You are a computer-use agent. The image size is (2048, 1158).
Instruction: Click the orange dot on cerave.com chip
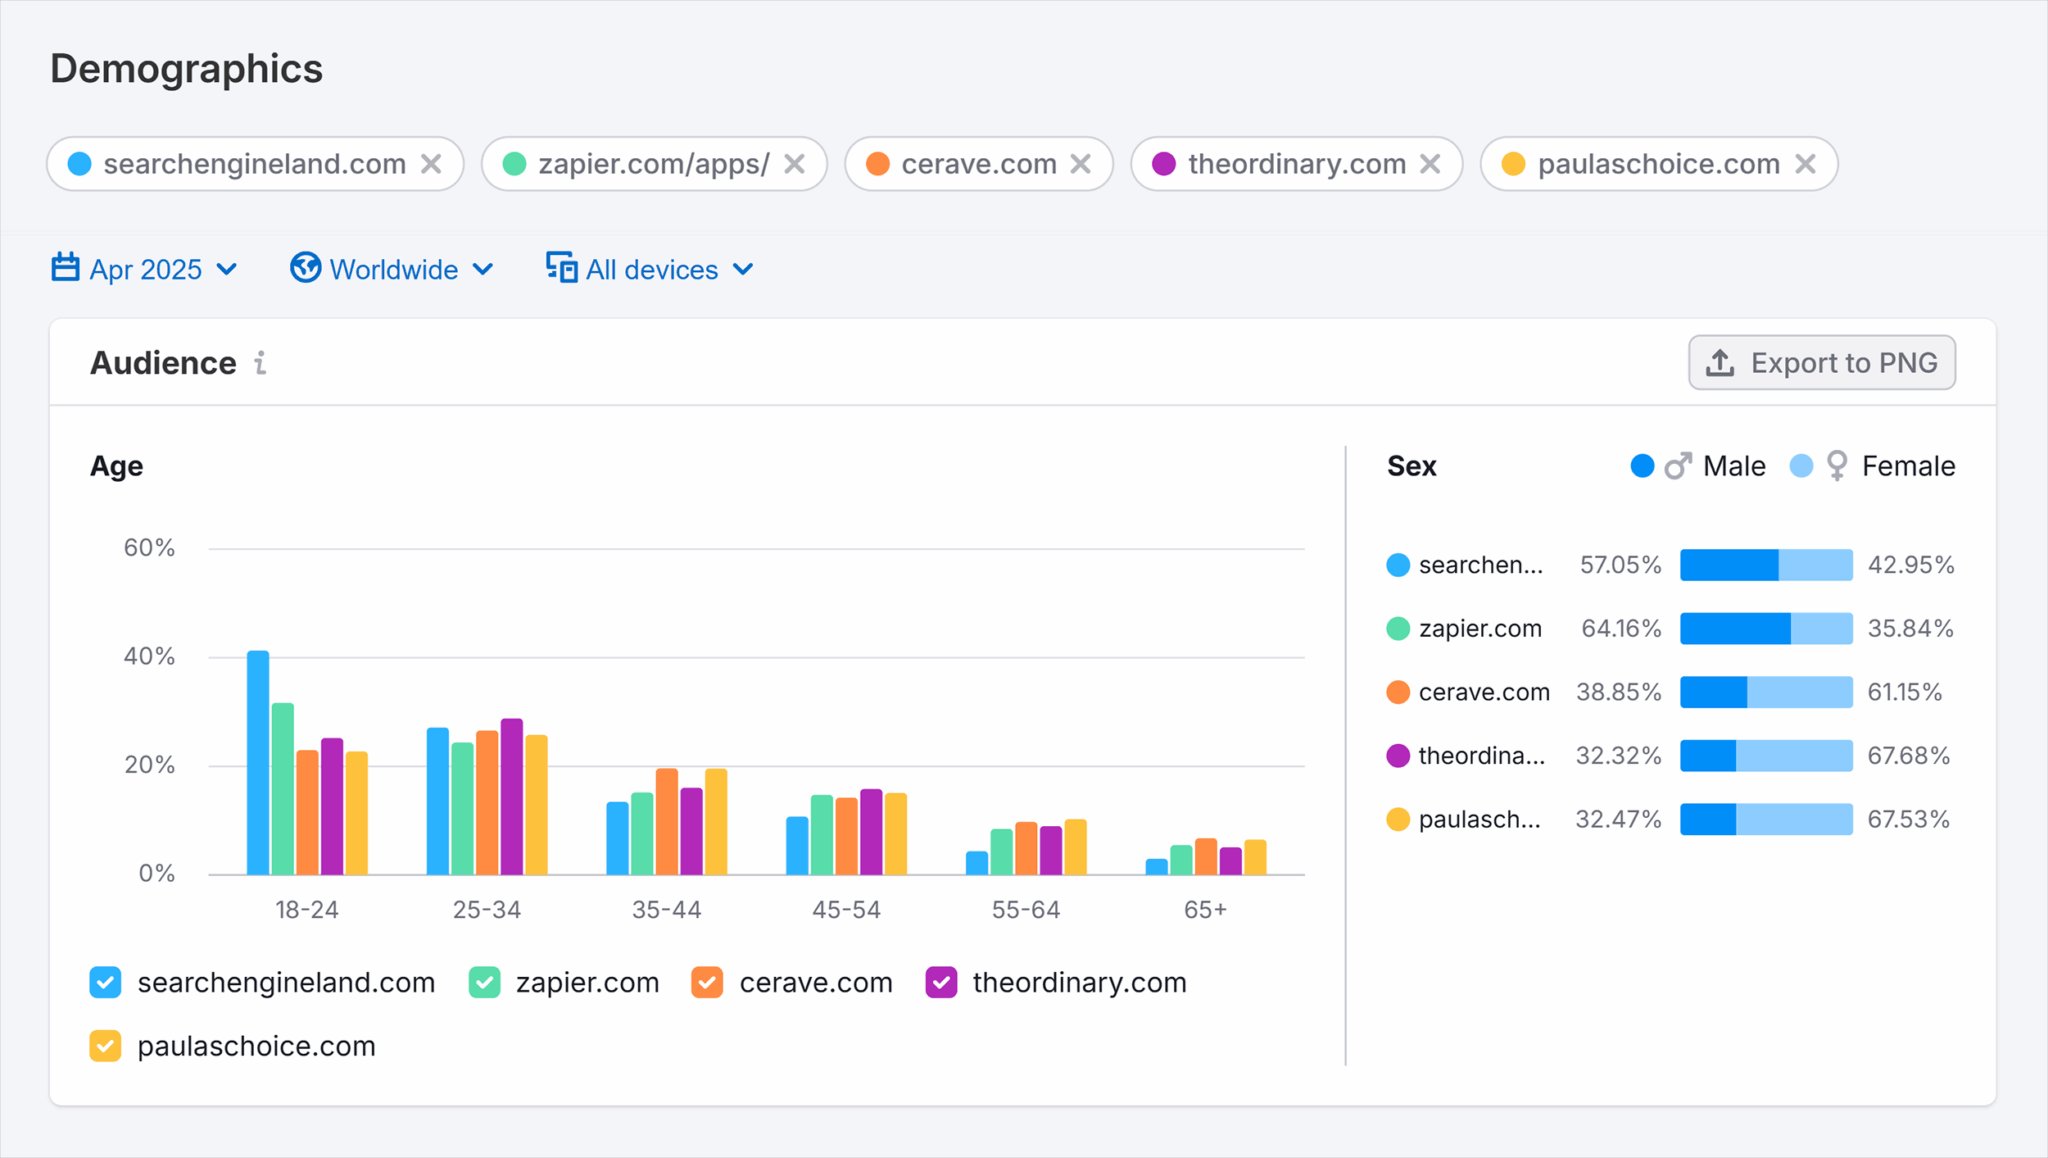pyautogui.click(x=878, y=164)
